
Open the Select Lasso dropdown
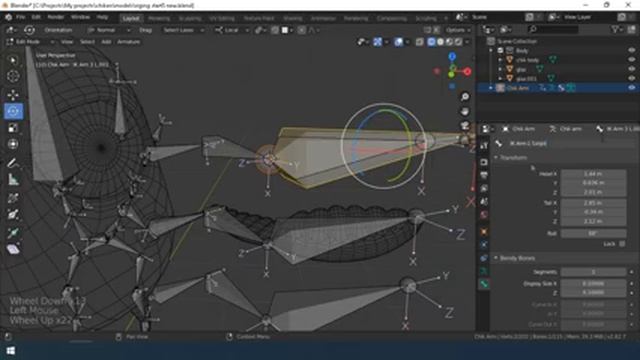click(183, 30)
